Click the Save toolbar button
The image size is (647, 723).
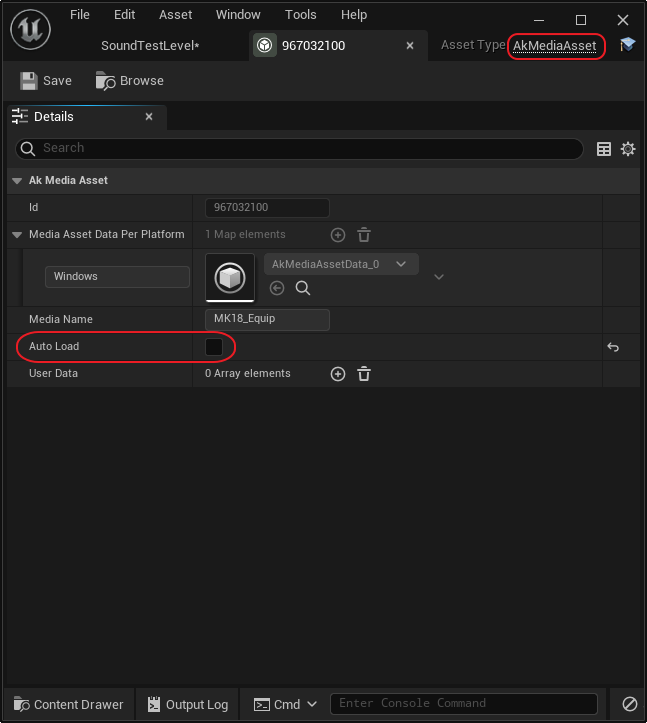tap(46, 81)
